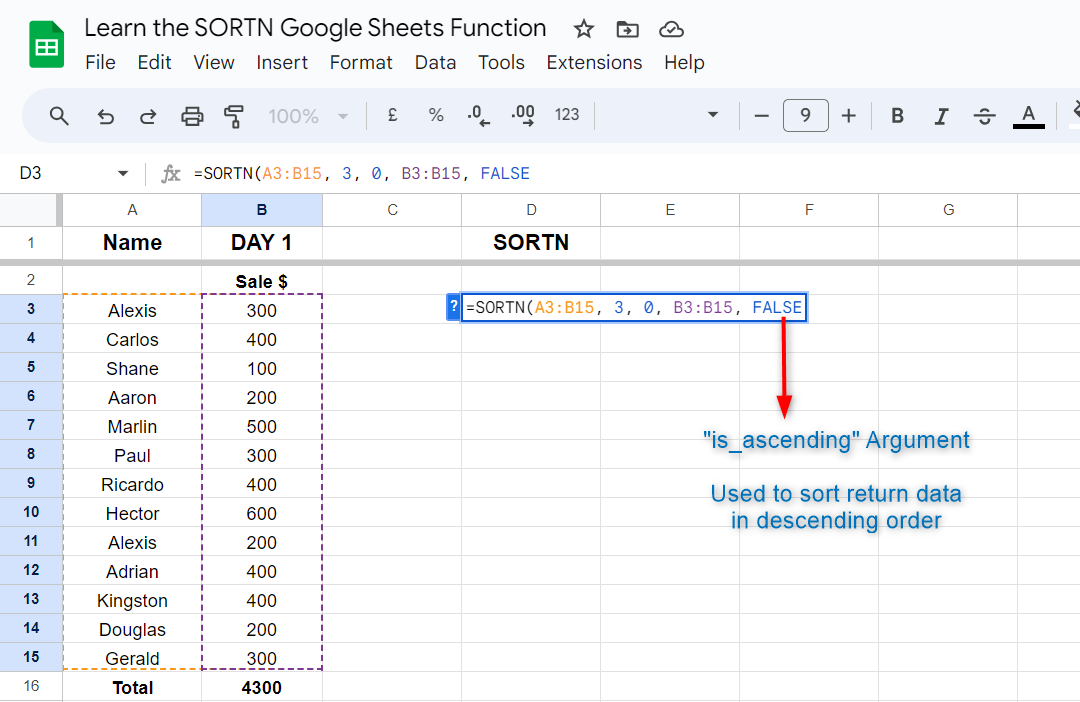Open the Insert menu
1080x702 pixels.
point(282,63)
